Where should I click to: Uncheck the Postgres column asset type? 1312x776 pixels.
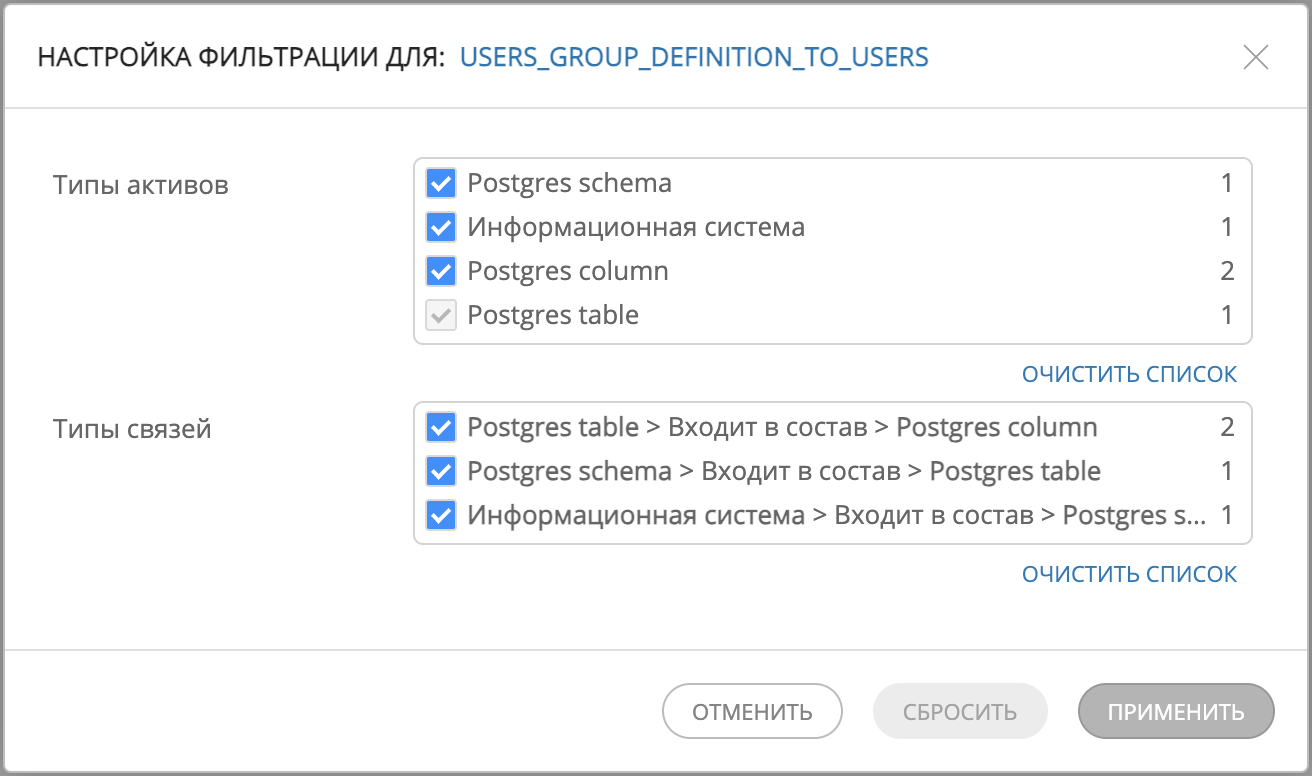coord(441,271)
